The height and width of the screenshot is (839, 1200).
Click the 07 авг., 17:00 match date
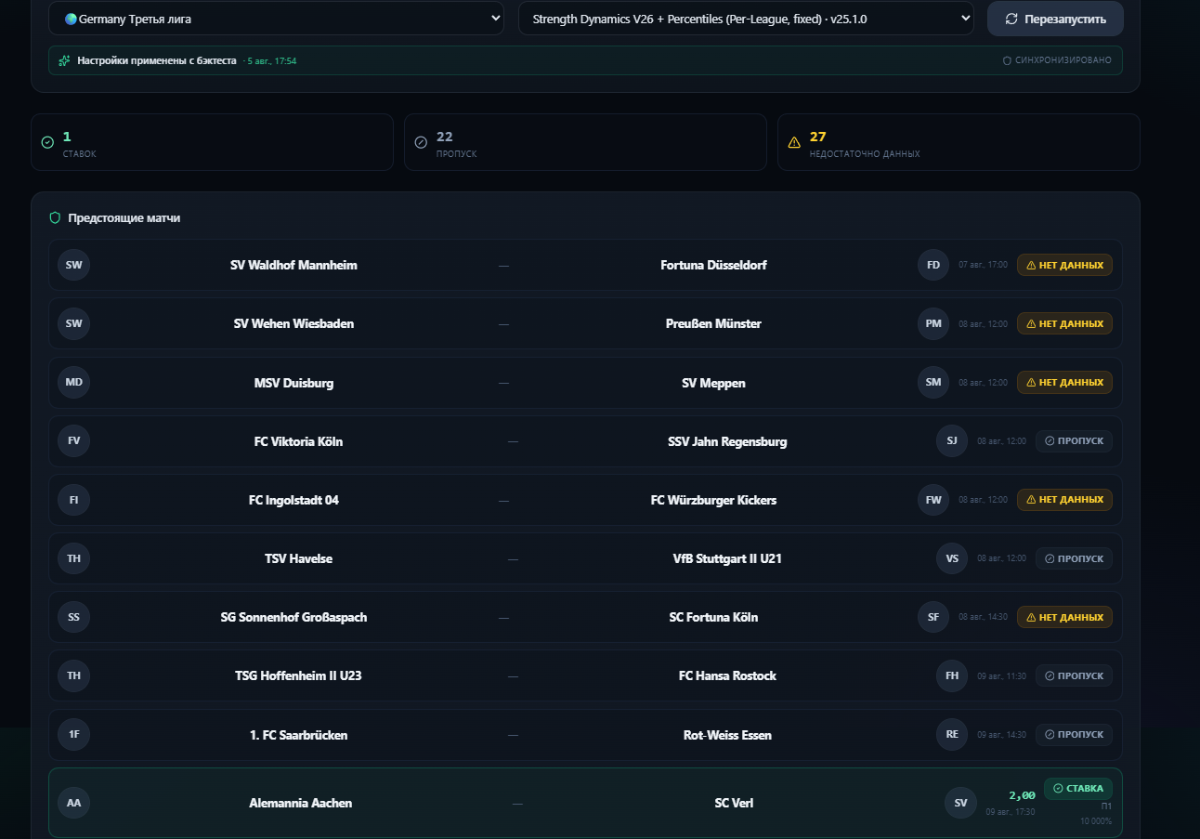pos(983,265)
